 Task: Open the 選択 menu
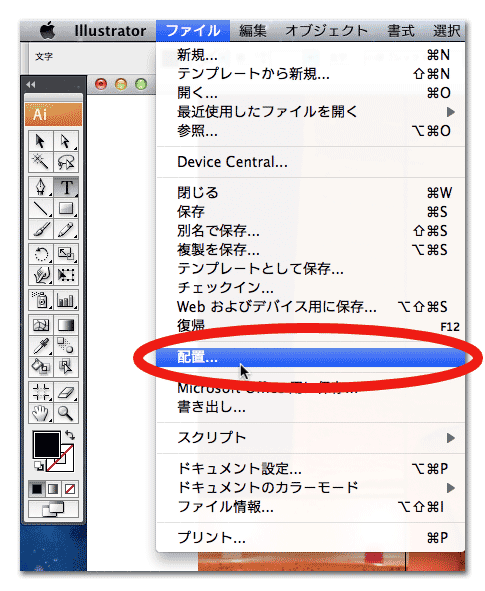pos(447,31)
